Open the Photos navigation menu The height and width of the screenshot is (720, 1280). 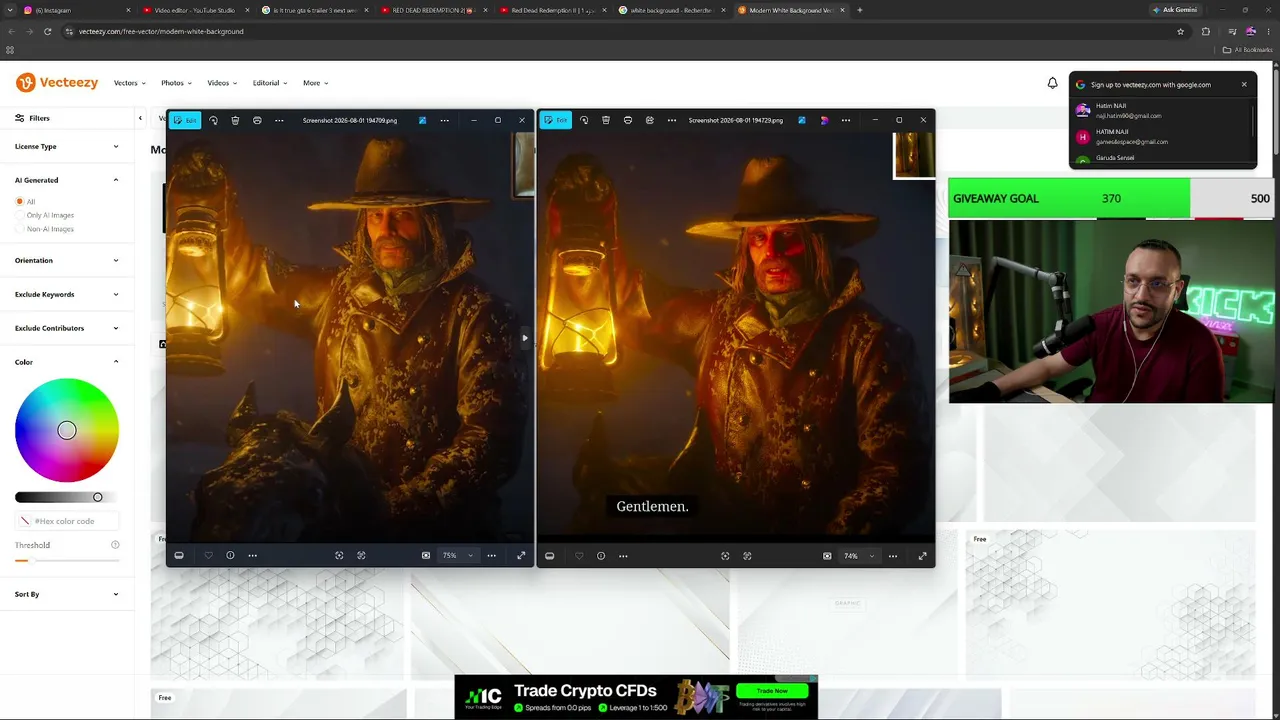(x=176, y=83)
